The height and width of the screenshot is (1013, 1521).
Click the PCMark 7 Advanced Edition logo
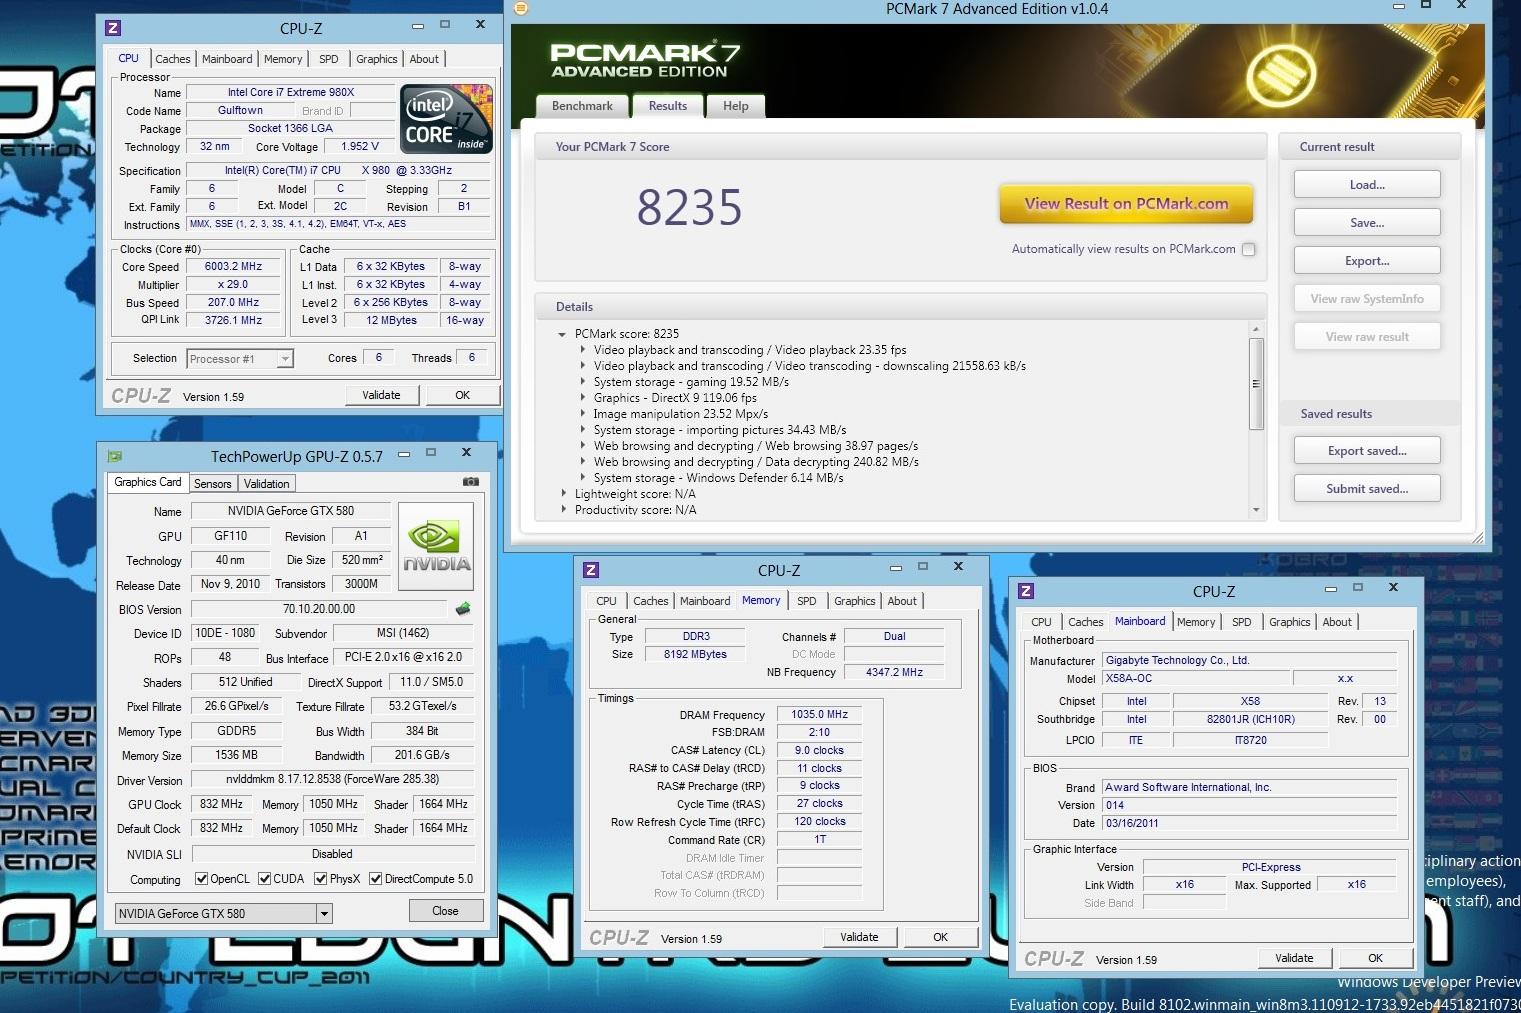(x=645, y=60)
